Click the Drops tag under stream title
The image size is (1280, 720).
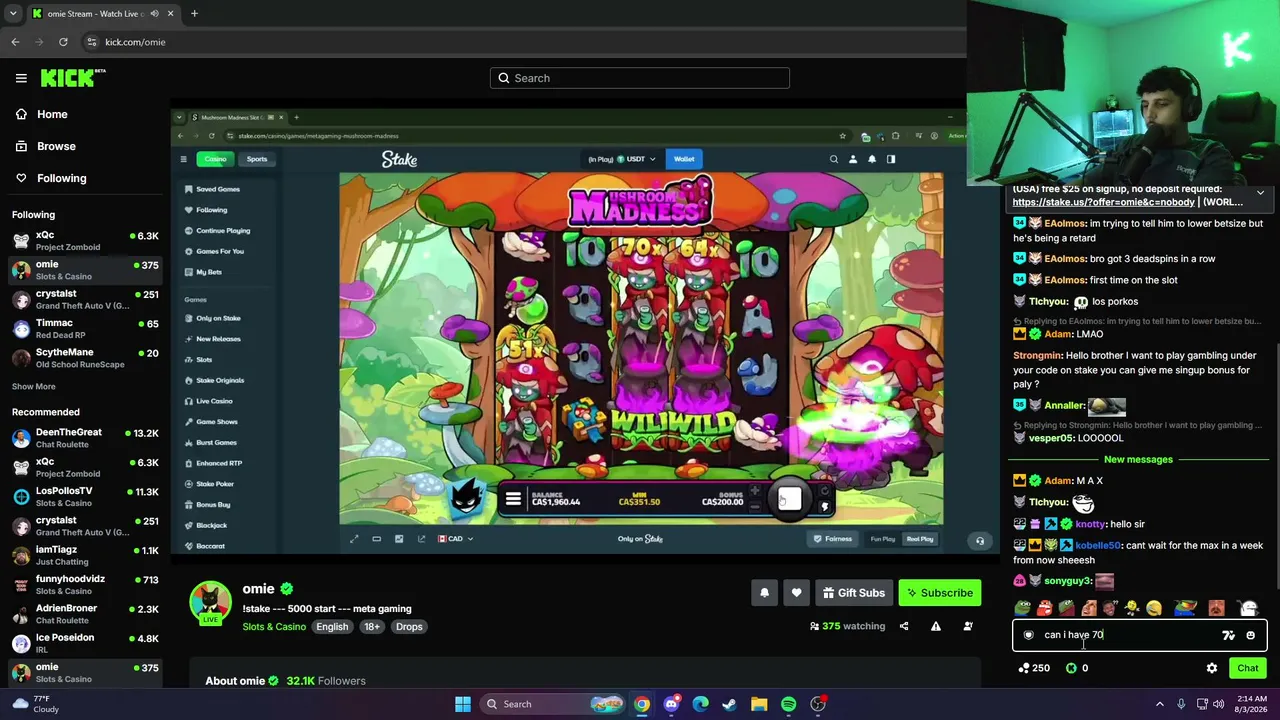(x=409, y=627)
